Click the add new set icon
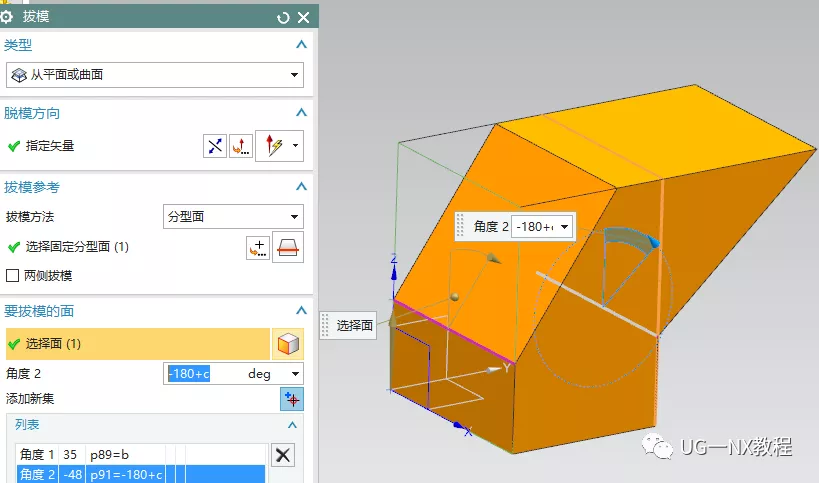Screen dimensions: 819x483 pyautogui.click(x=291, y=399)
